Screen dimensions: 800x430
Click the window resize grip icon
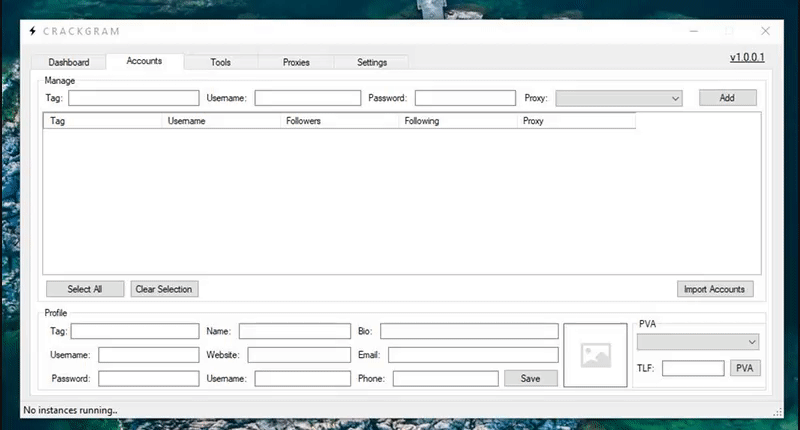click(778, 412)
